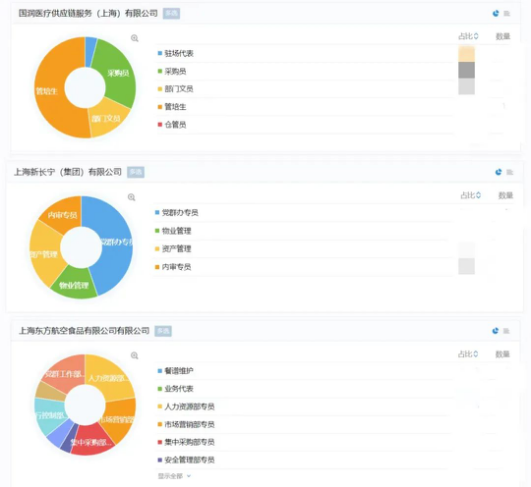Select 内审专员 legend row
Image resolution: width=531 pixels, height=487 pixels.
click(334, 267)
